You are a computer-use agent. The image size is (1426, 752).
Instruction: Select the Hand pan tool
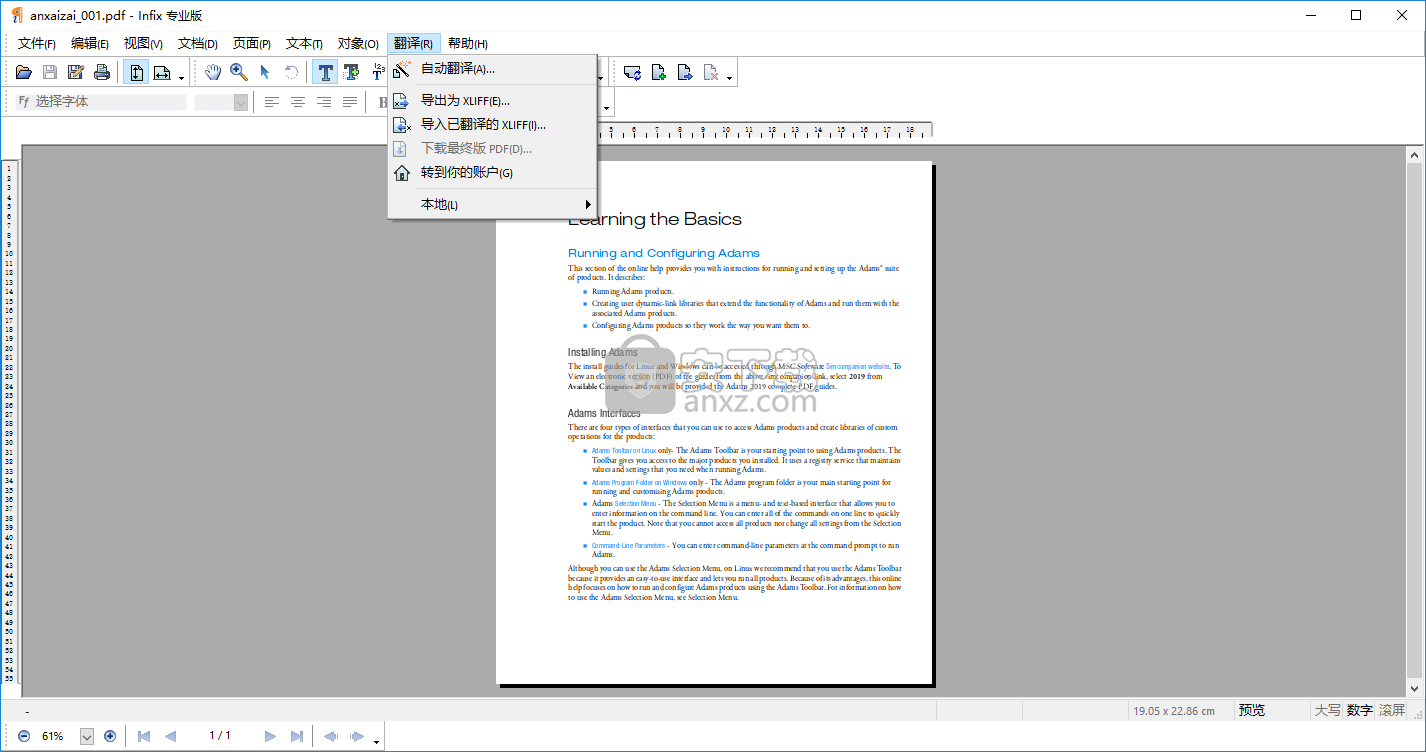[x=213, y=72]
